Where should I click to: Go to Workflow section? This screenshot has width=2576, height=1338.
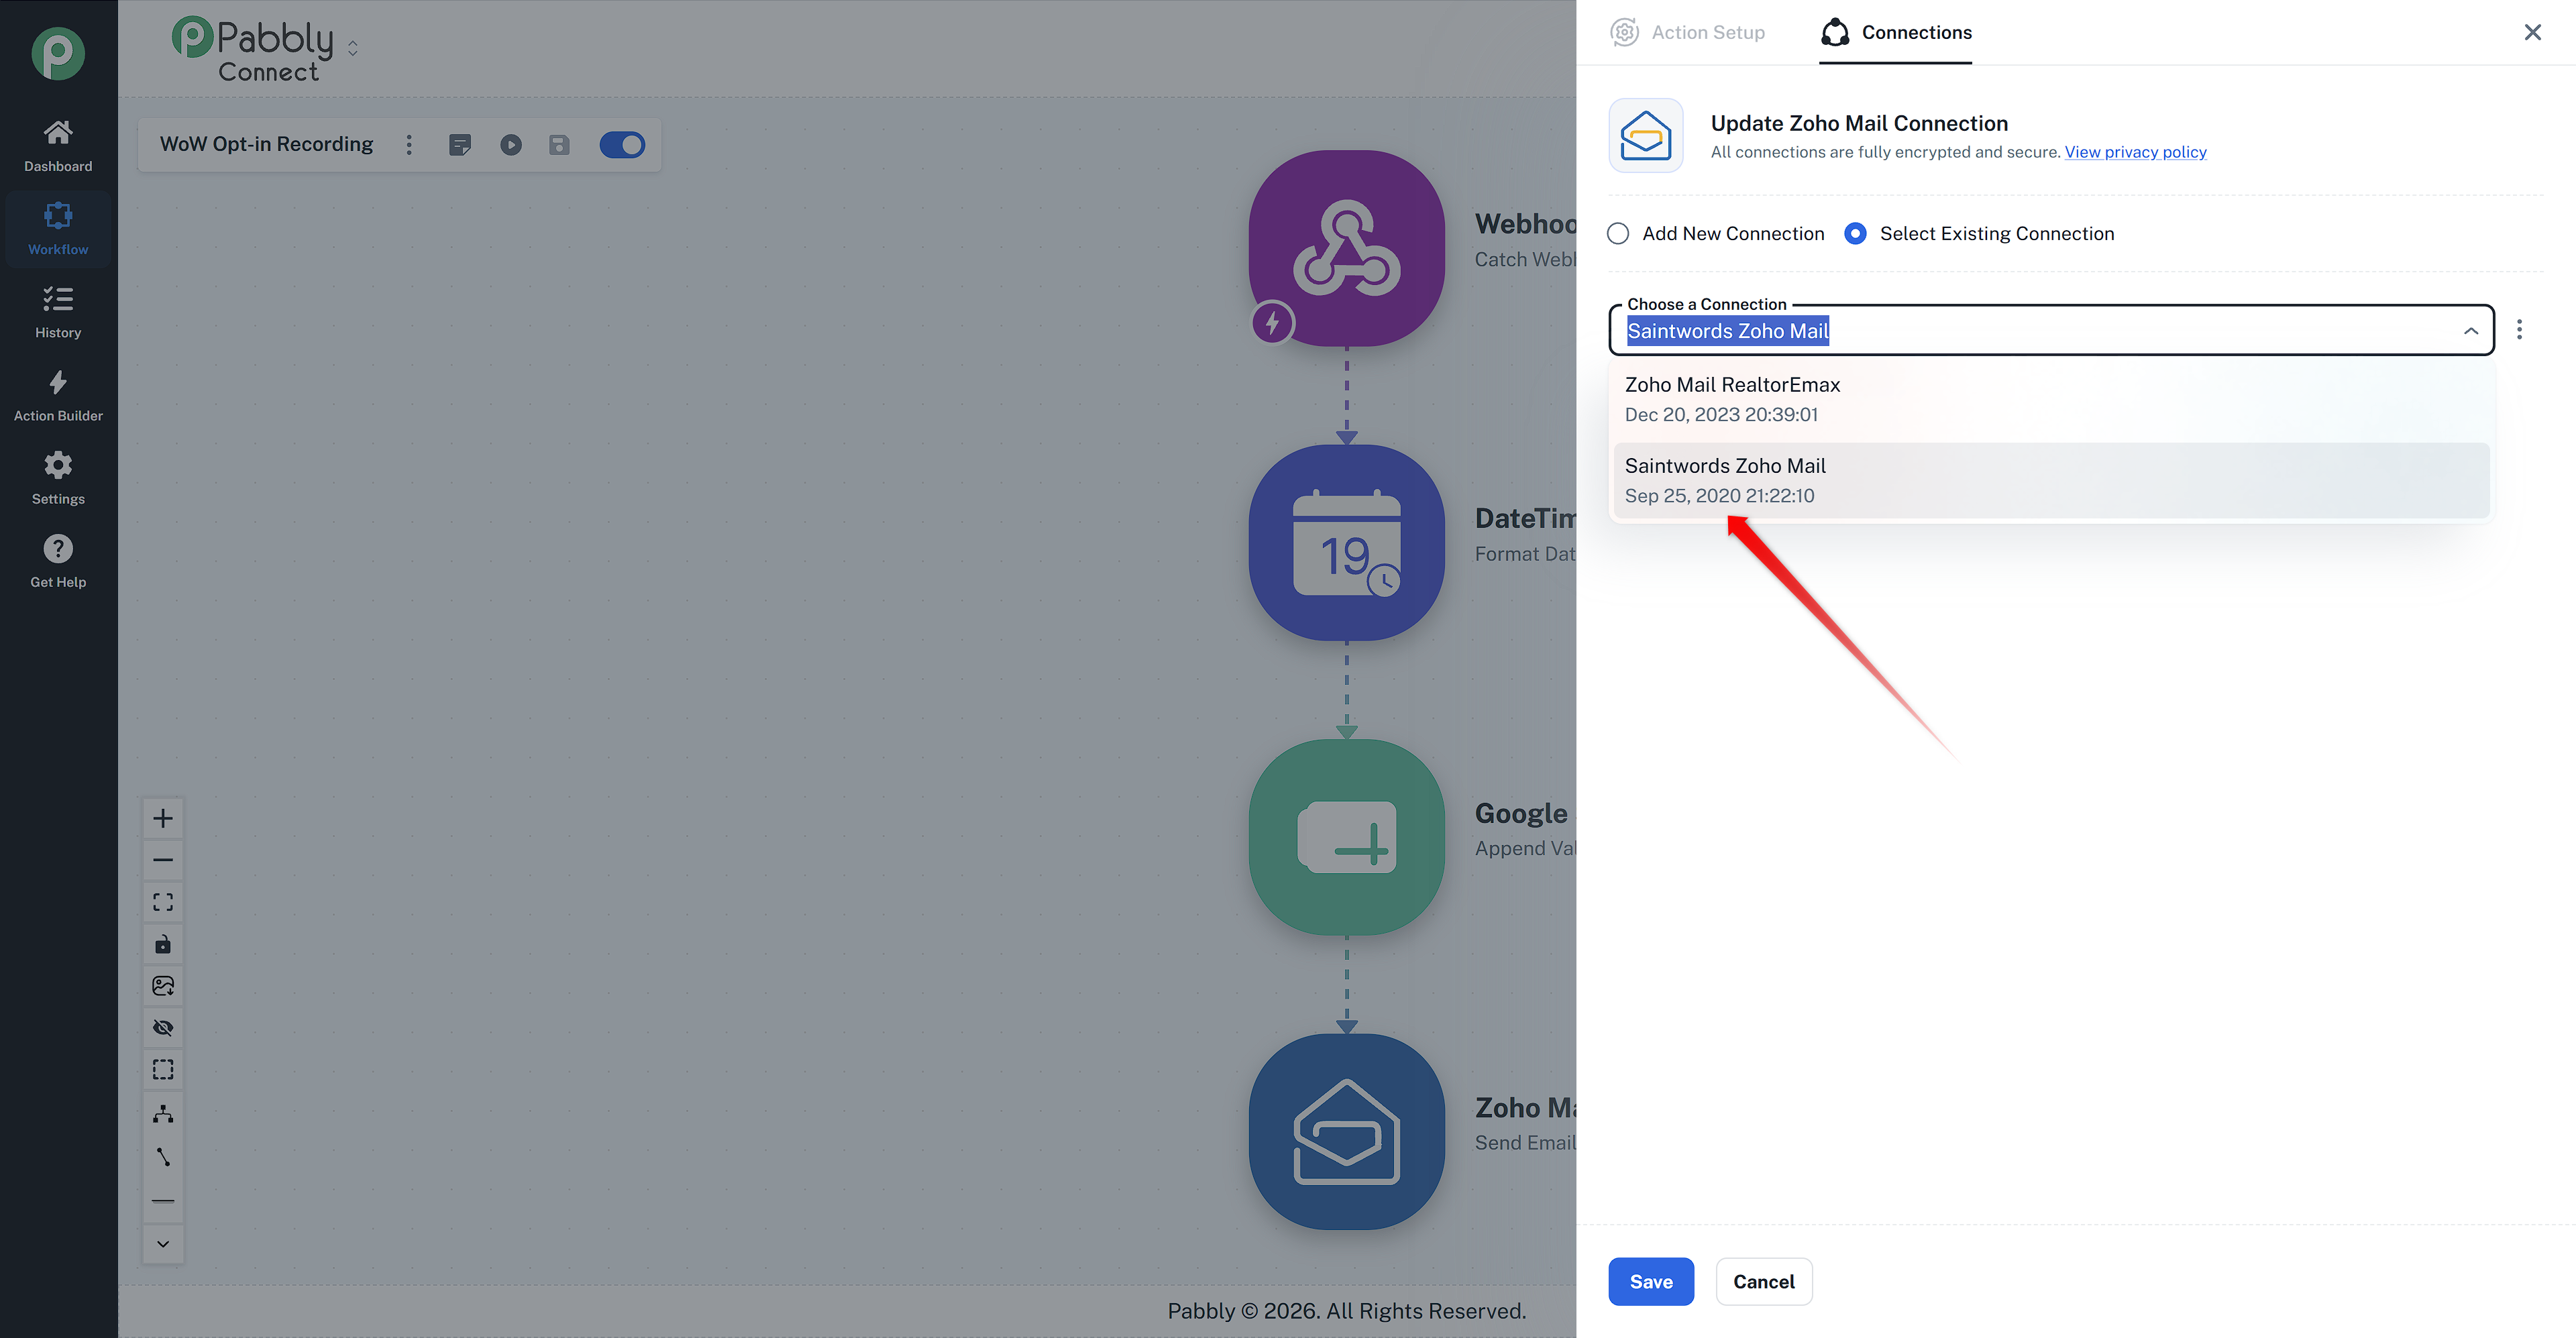click(58, 229)
